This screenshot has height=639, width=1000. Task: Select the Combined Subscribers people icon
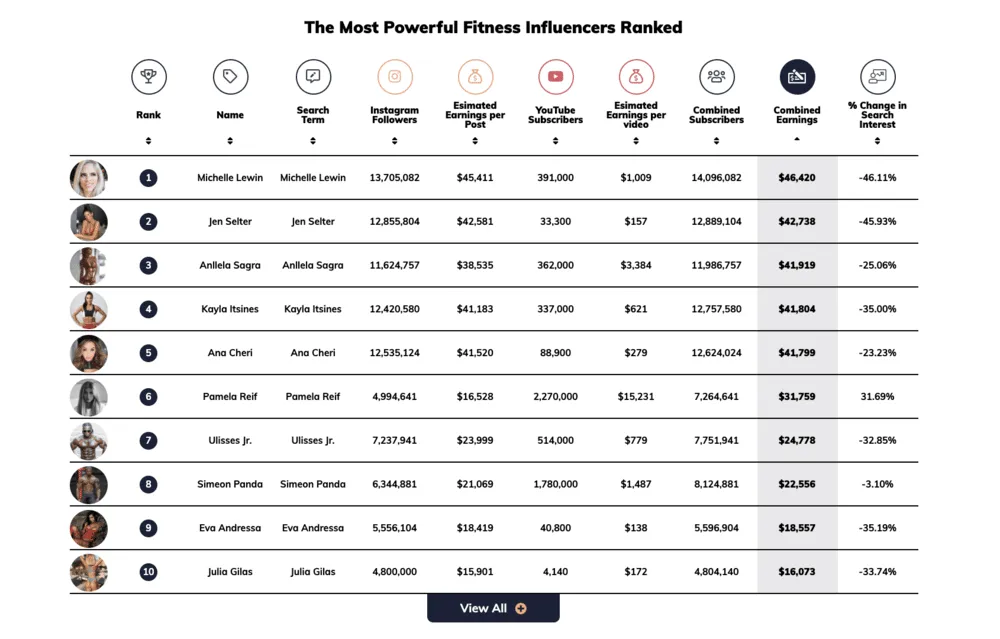[x=716, y=76]
